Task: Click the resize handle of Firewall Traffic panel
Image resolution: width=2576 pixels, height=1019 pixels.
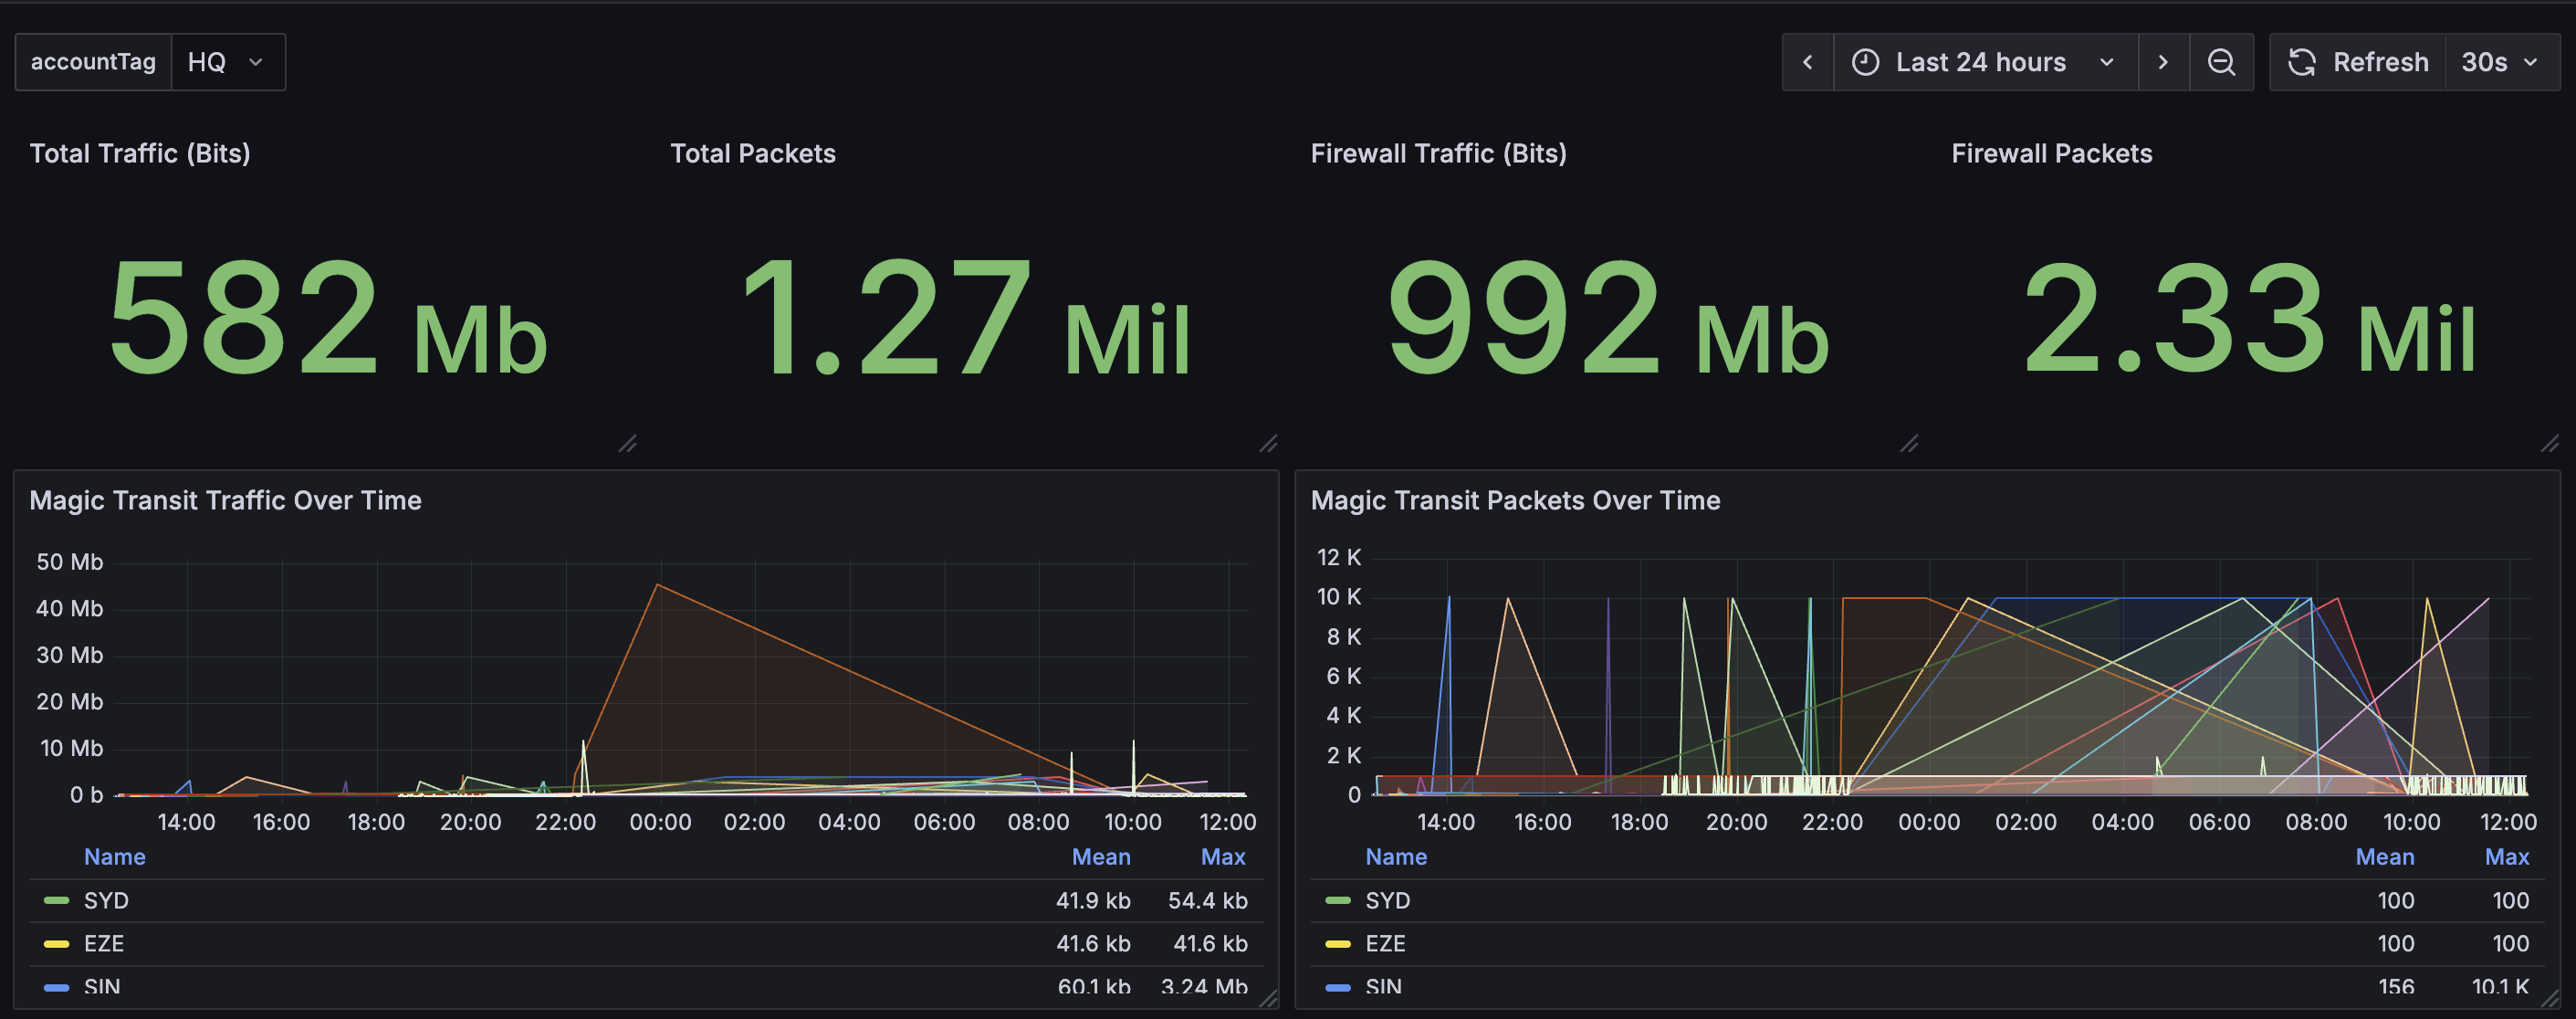Action: pos(1909,443)
